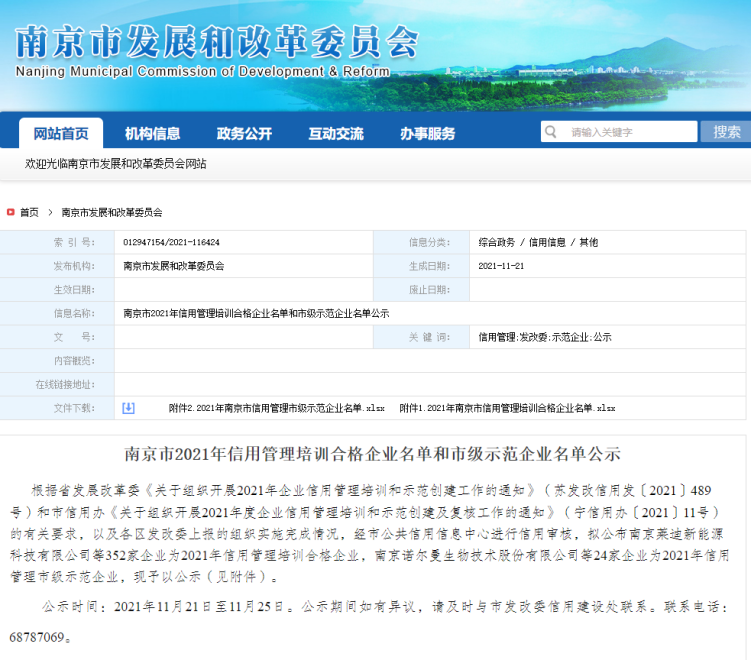Image resolution: width=751 pixels, height=660 pixels.
Task: Click the 关键词 label cell
Action: click(x=421, y=337)
